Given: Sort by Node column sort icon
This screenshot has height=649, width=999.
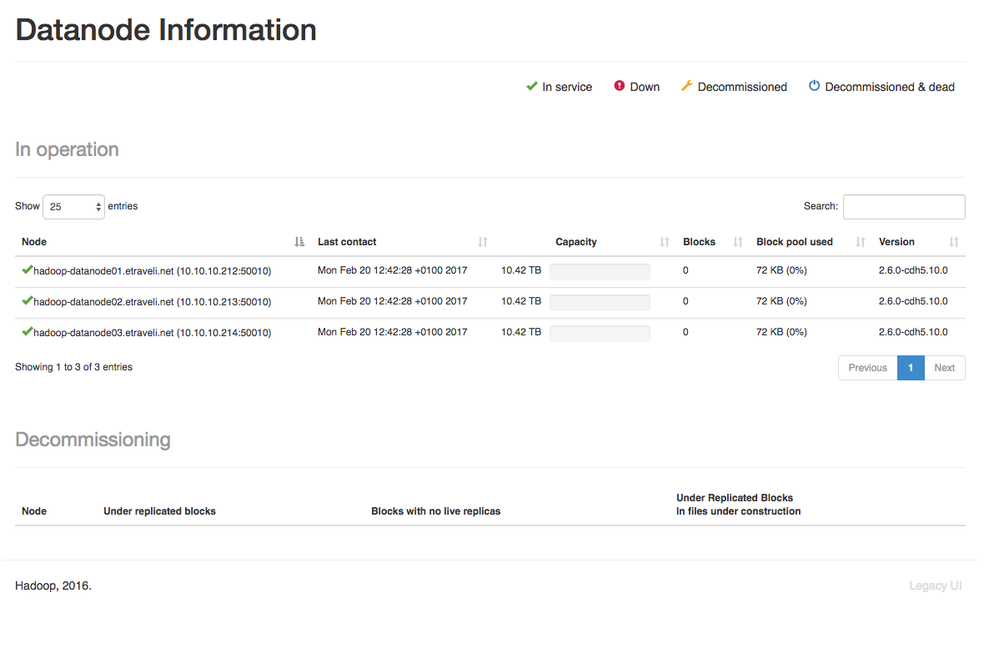Looking at the screenshot, I should [x=299, y=242].
